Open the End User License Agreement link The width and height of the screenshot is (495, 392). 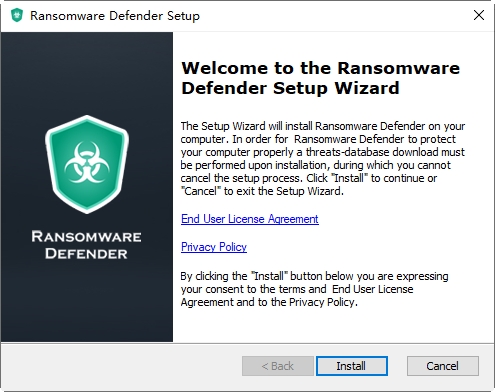click(x=250, y=219)
